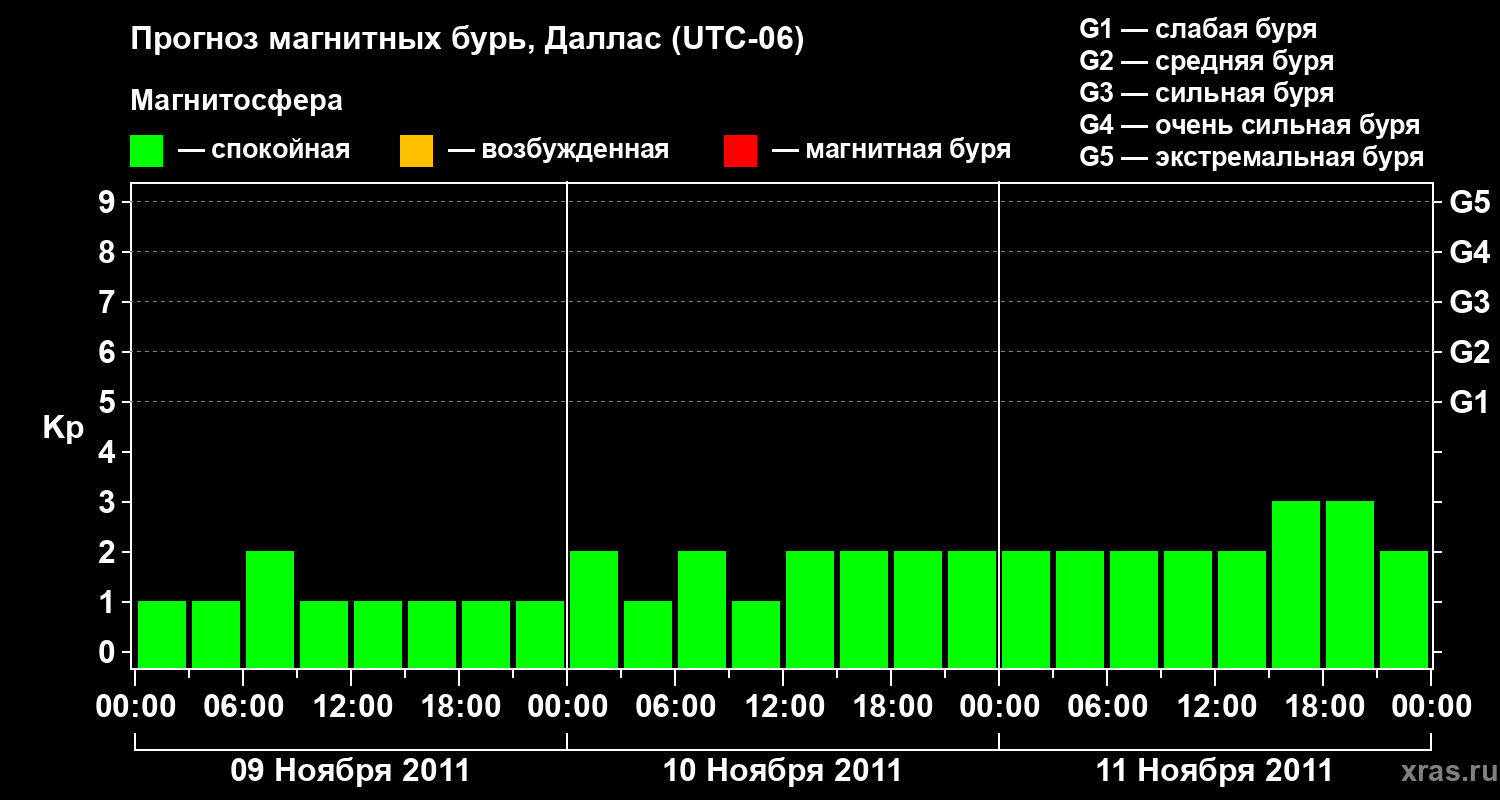Click the first bar of 09 Ноября at 00:00

tap(162, 634)
